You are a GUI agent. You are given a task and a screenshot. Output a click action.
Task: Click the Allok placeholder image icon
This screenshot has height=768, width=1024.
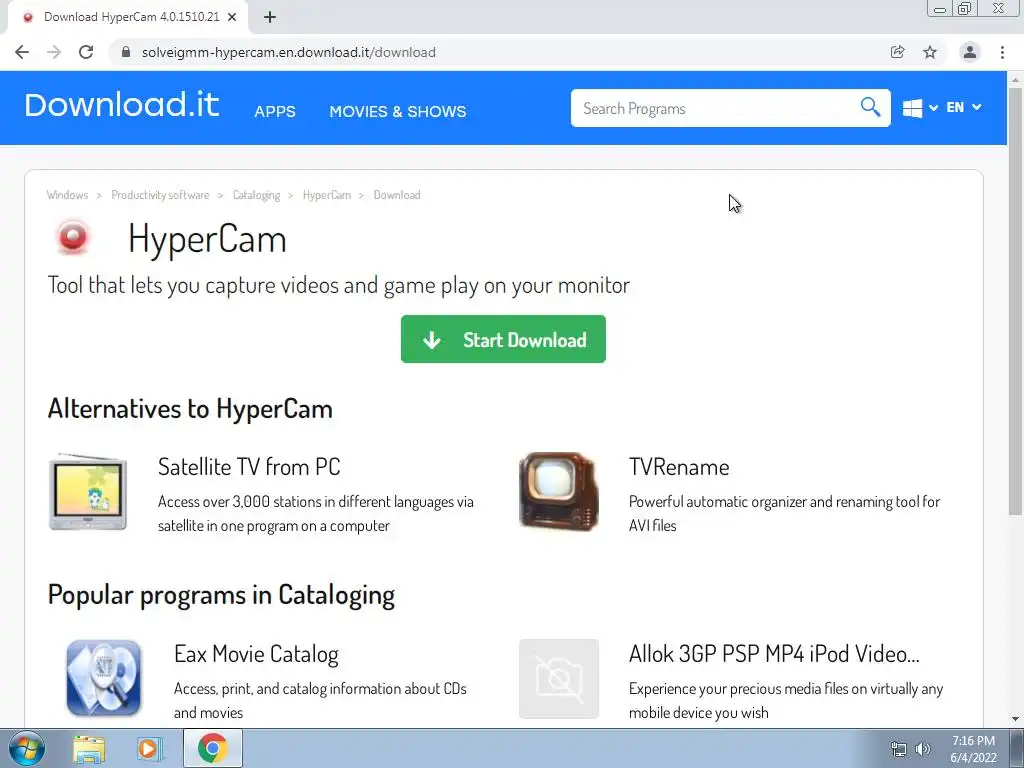559,679
